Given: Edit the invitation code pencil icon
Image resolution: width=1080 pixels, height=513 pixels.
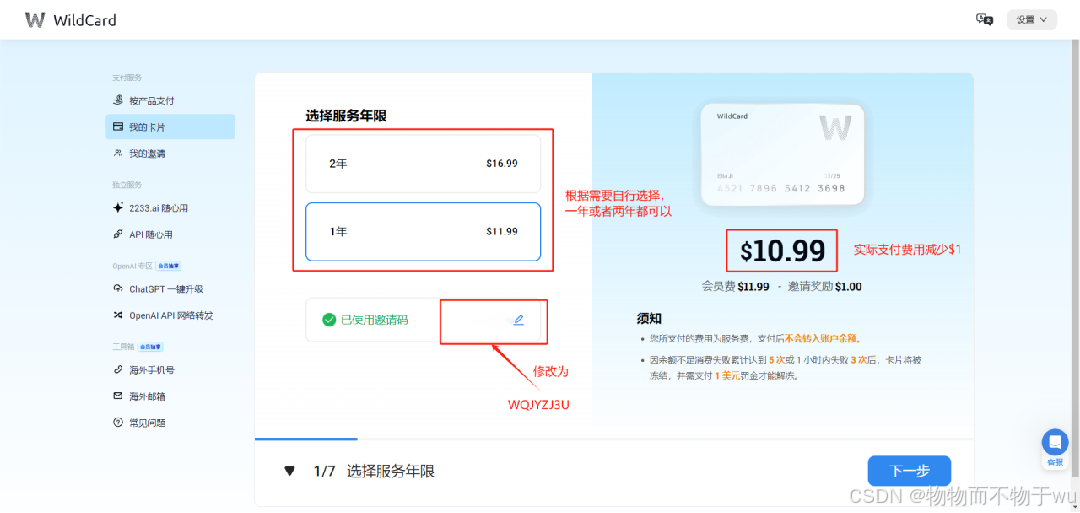Looking at the screenshot, I should point(519,320).
